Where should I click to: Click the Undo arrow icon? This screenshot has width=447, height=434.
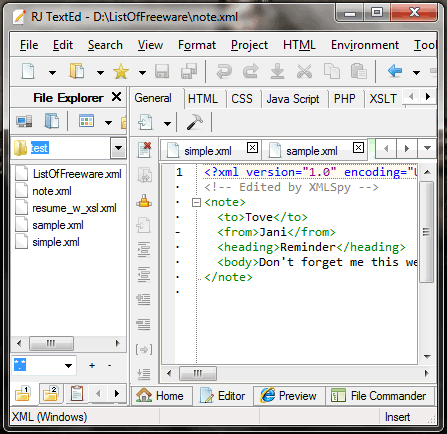point(224,71)
